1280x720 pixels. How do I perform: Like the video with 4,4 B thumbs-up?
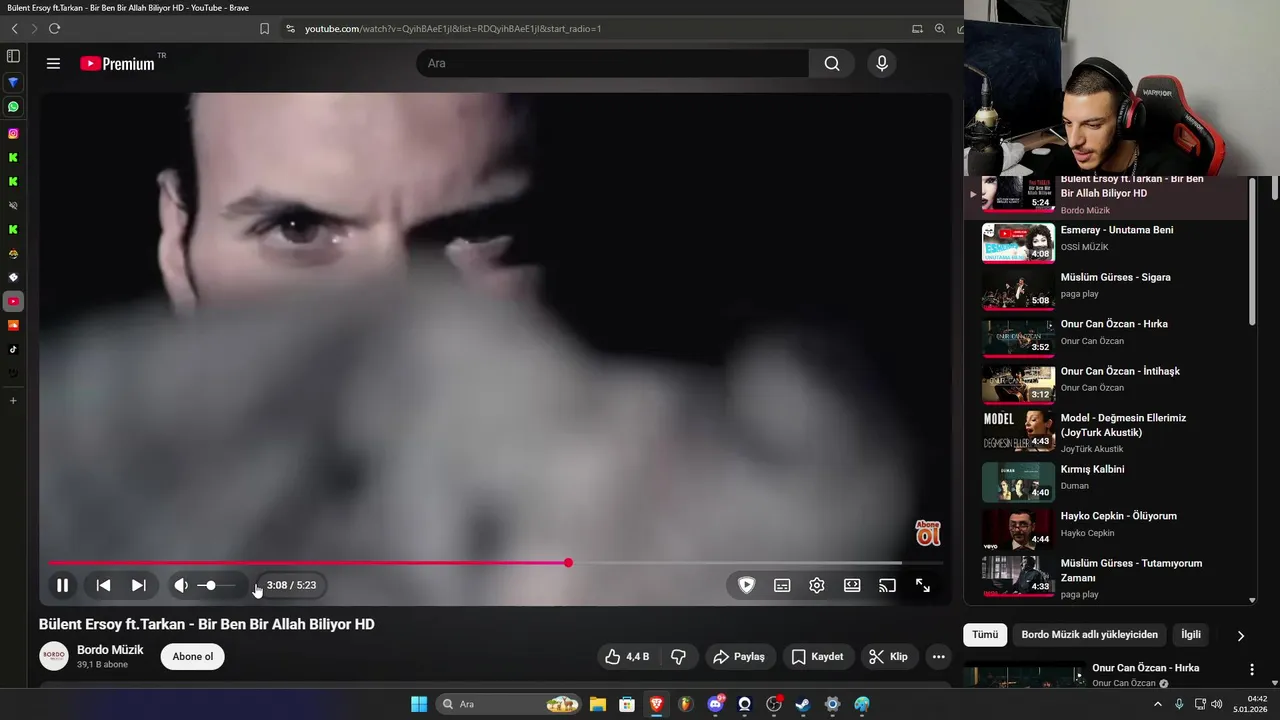point(626,656)
